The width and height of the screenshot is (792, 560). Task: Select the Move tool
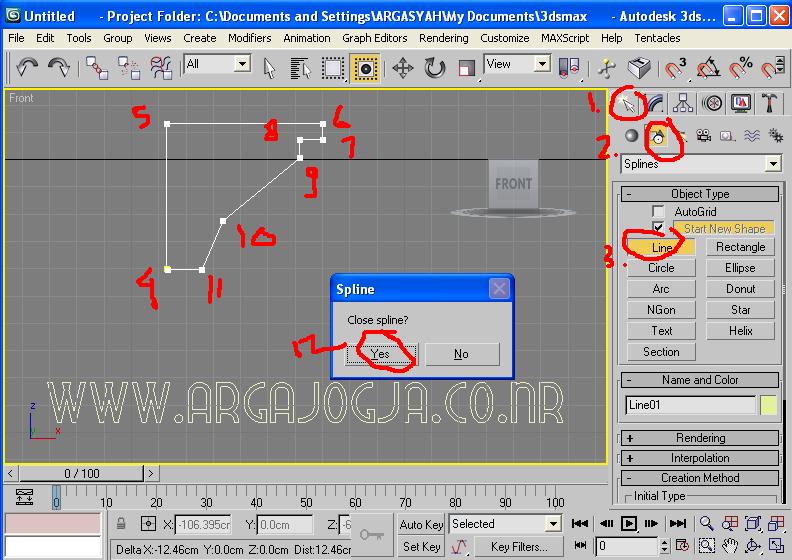[x=403, y=68]
